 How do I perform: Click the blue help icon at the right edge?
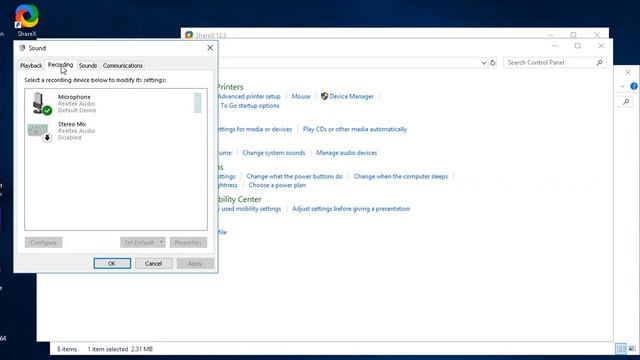634,86
